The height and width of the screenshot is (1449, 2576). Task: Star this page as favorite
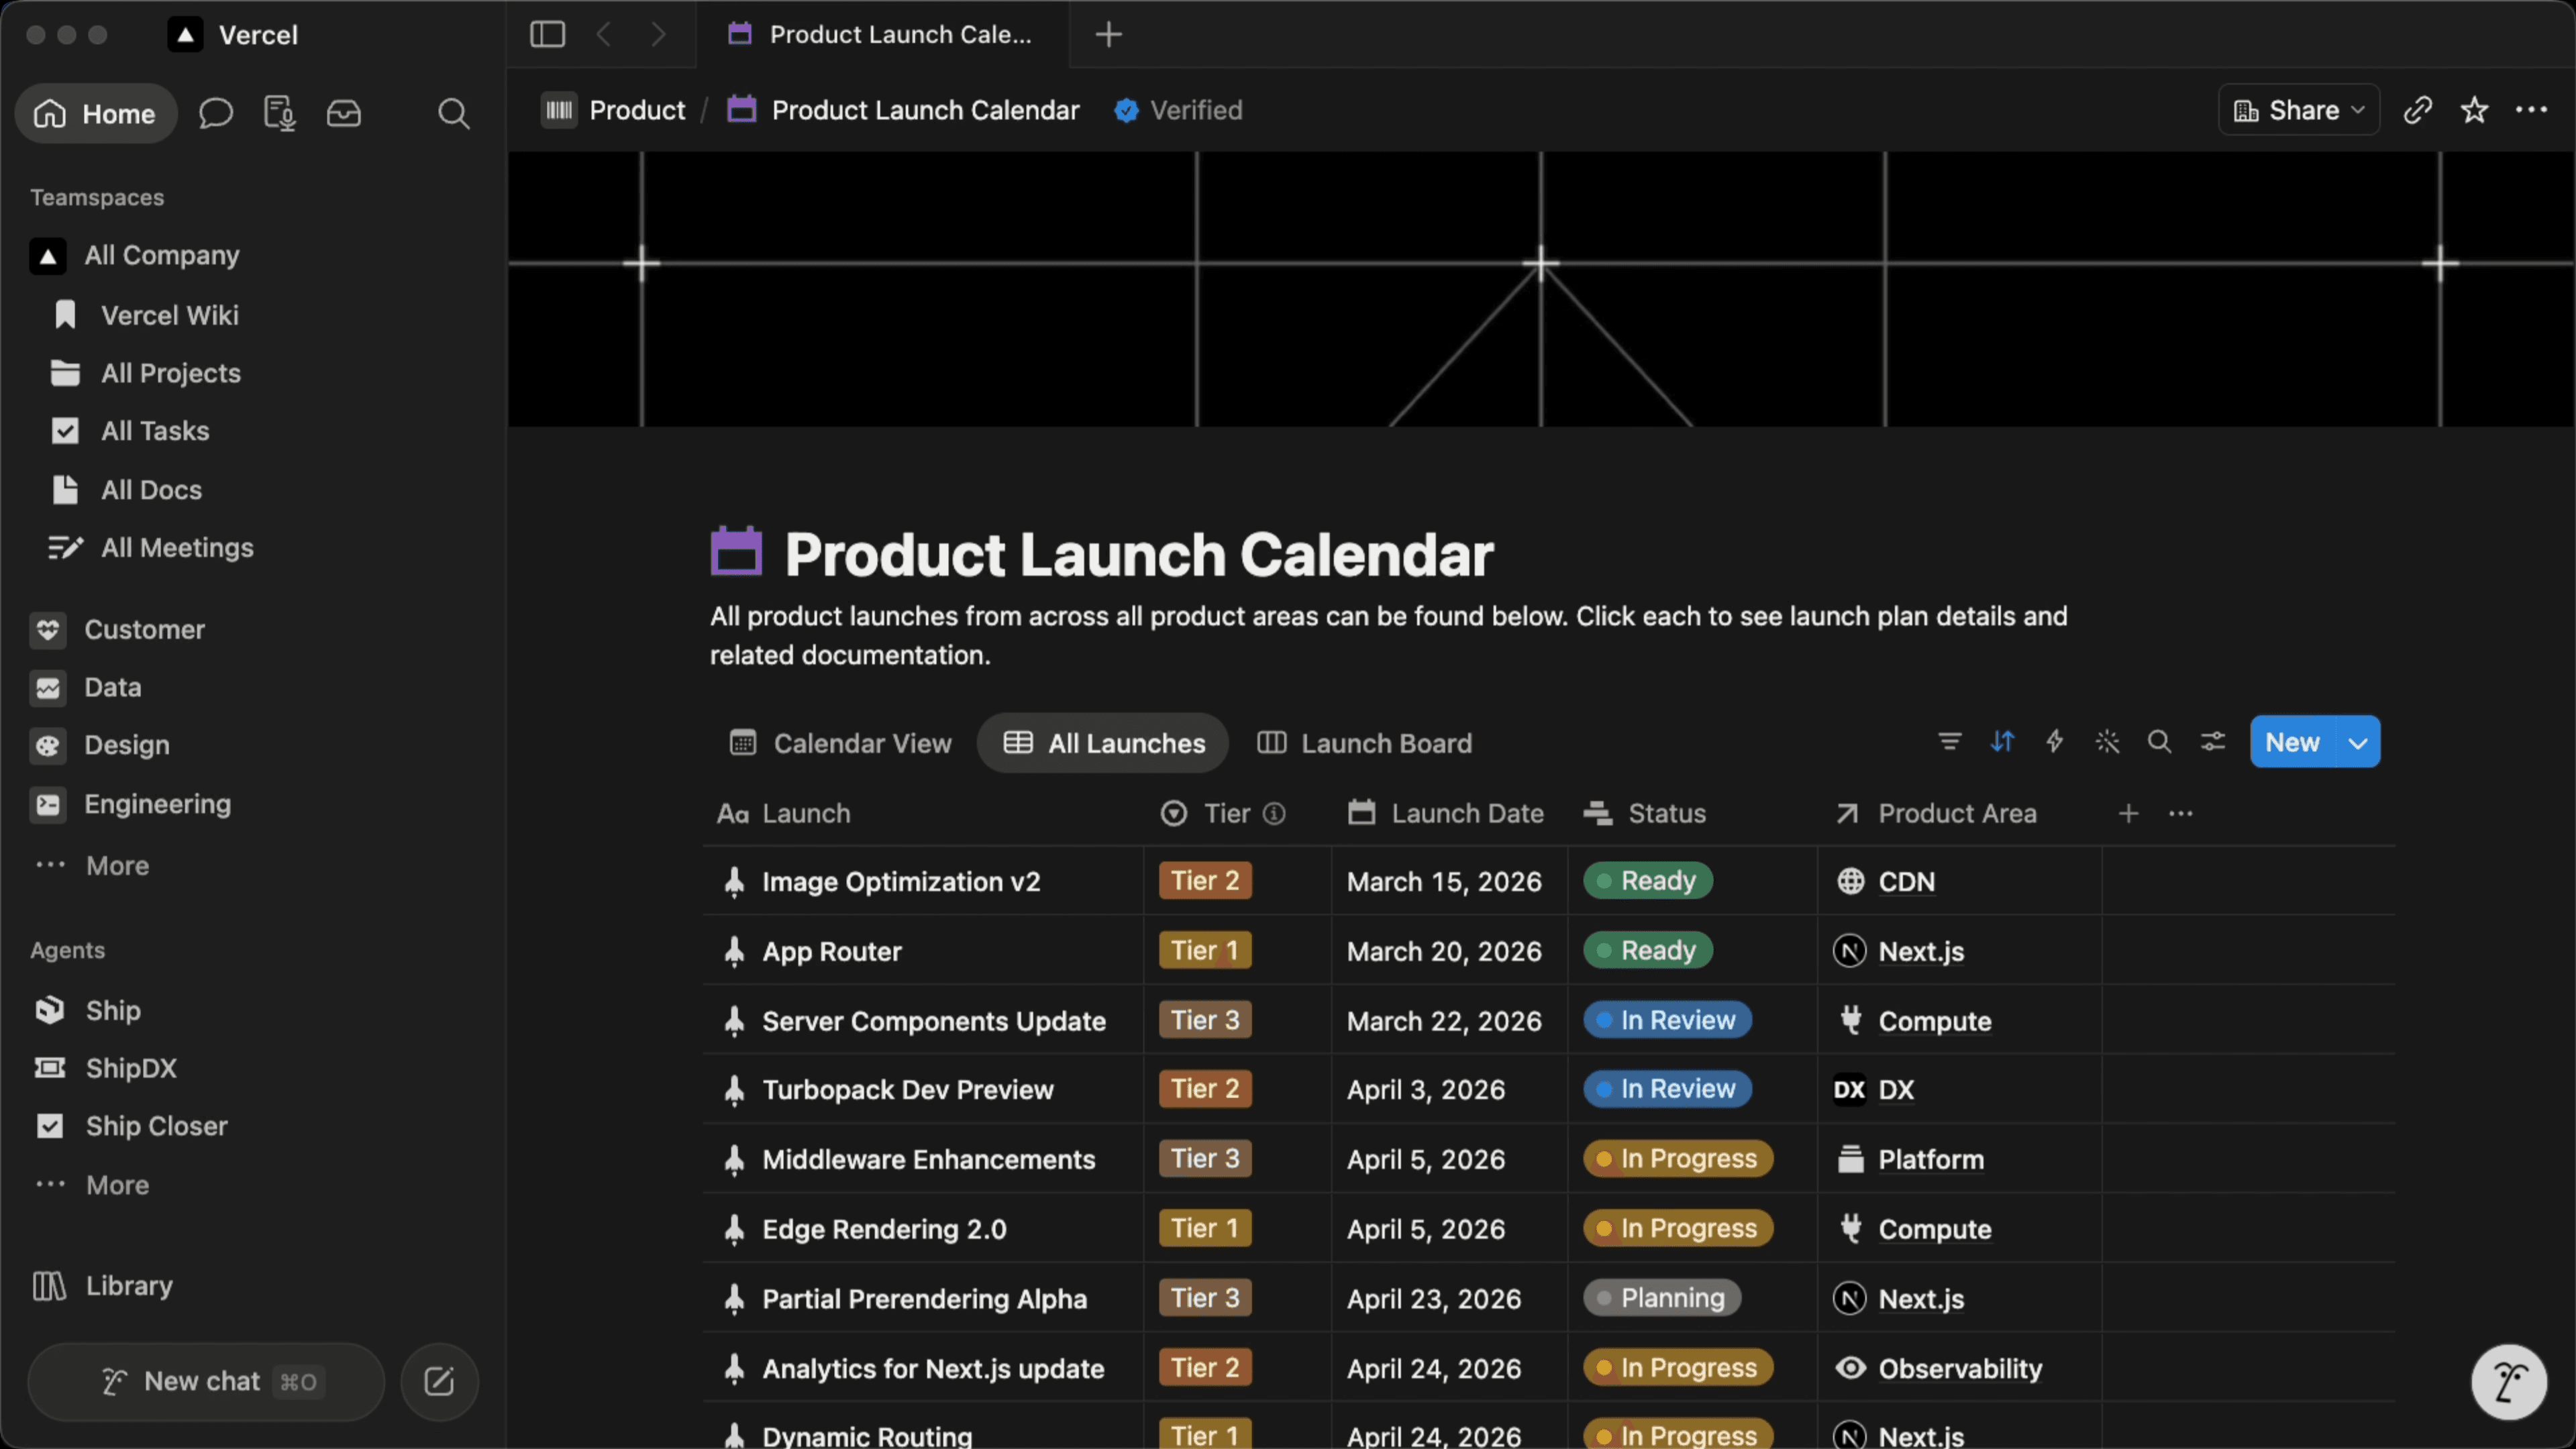tap(2474, 109)
